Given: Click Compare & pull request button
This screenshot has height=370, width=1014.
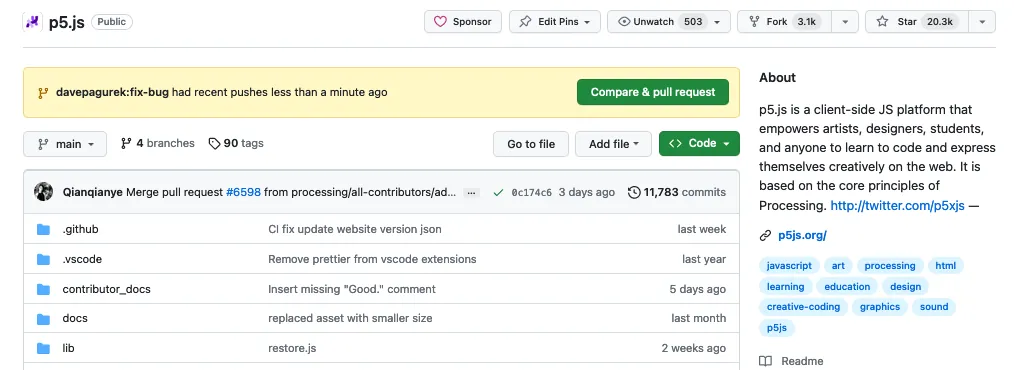Looking at the screenshot, I should click(653, 92).
